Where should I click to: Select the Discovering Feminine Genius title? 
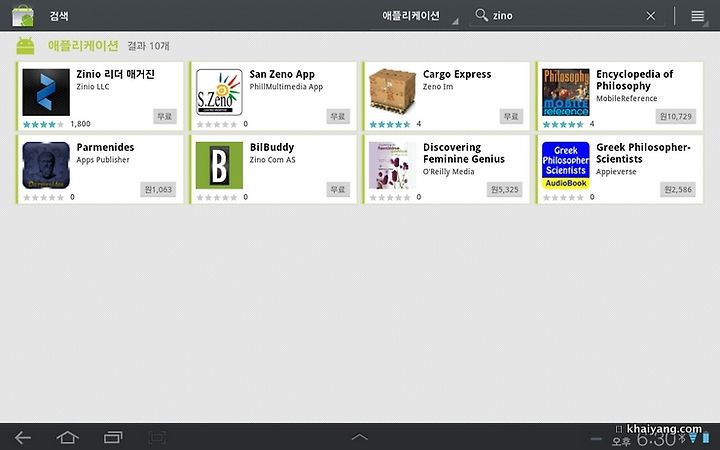click(464, 153)
